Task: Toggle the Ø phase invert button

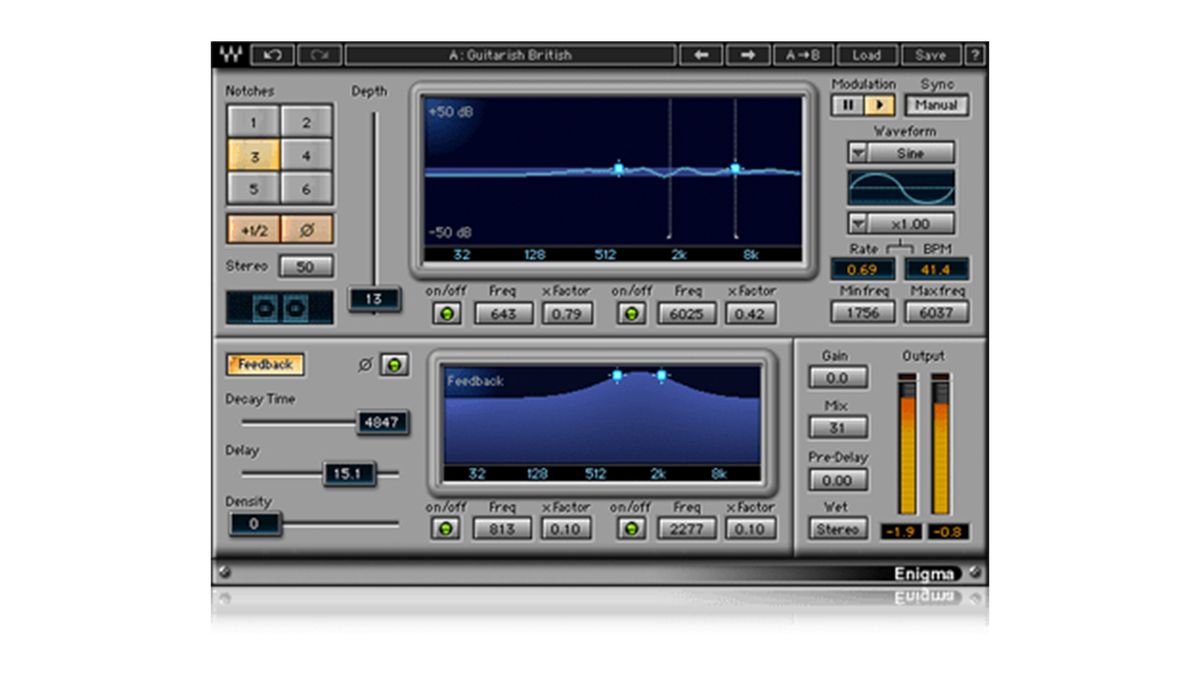Action: pyautogui.click(x=308, y=229)
